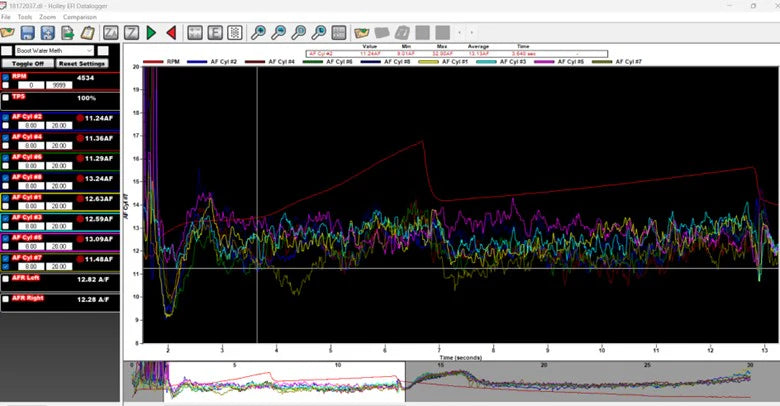Click the 'E' boxed toolbar icon

pos(215,33)
